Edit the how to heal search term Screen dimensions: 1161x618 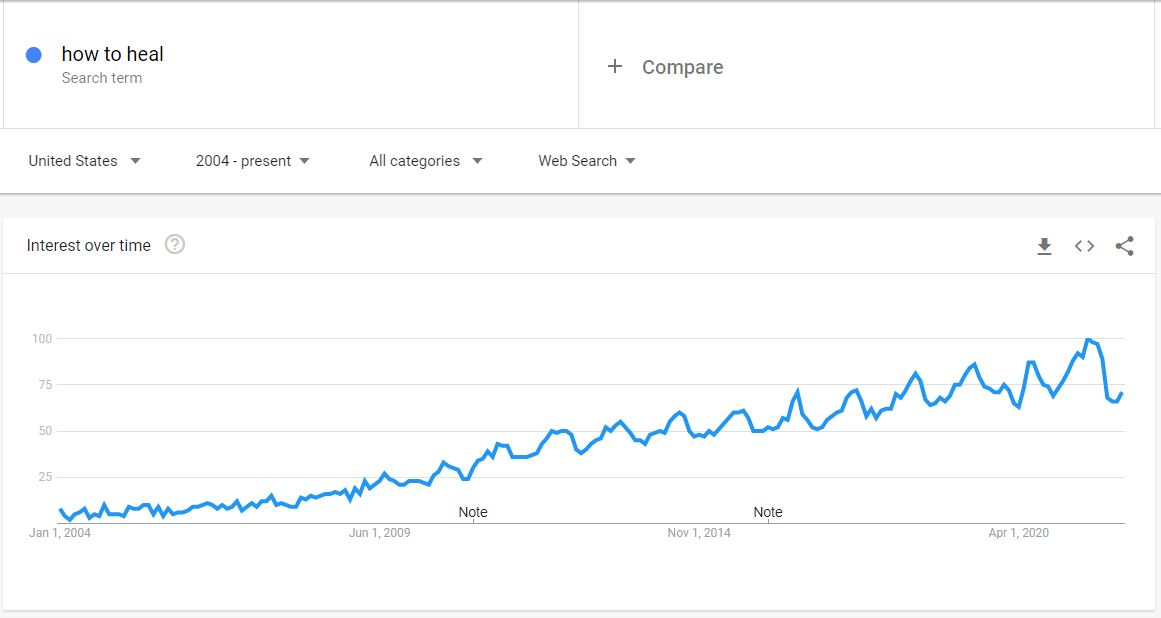tap(113, 55)
